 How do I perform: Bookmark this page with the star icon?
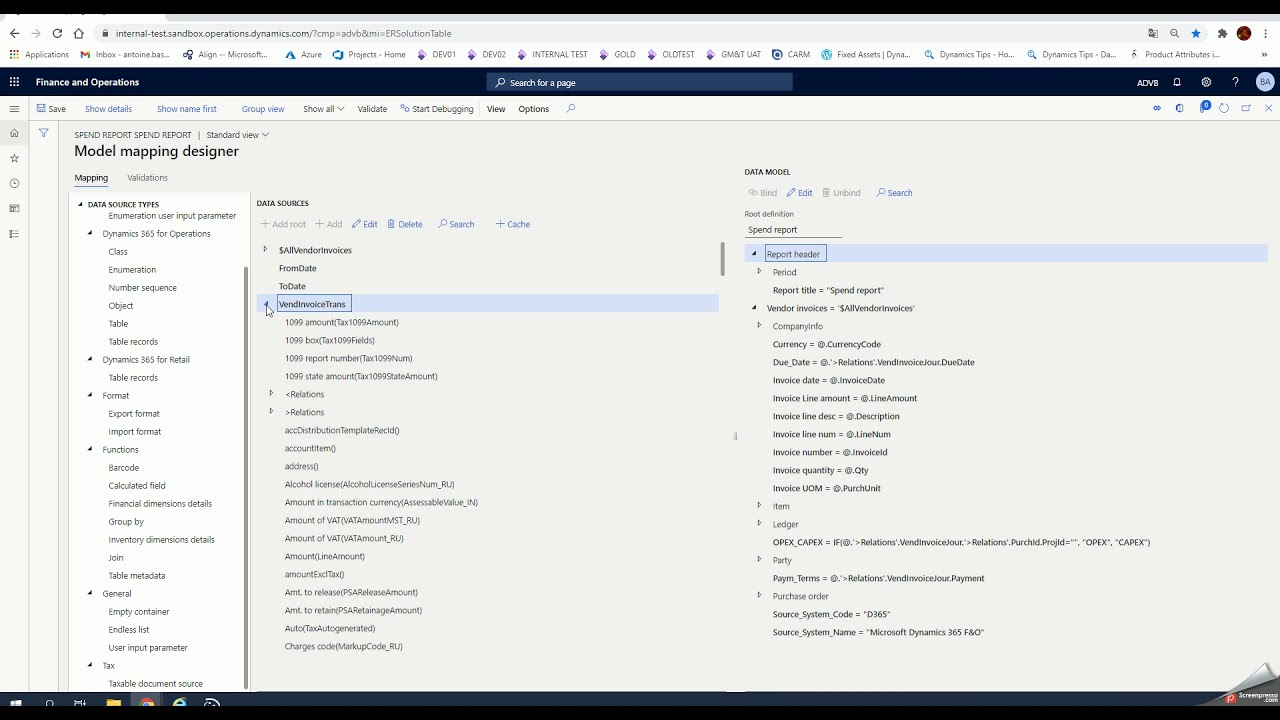point(1195,33)
